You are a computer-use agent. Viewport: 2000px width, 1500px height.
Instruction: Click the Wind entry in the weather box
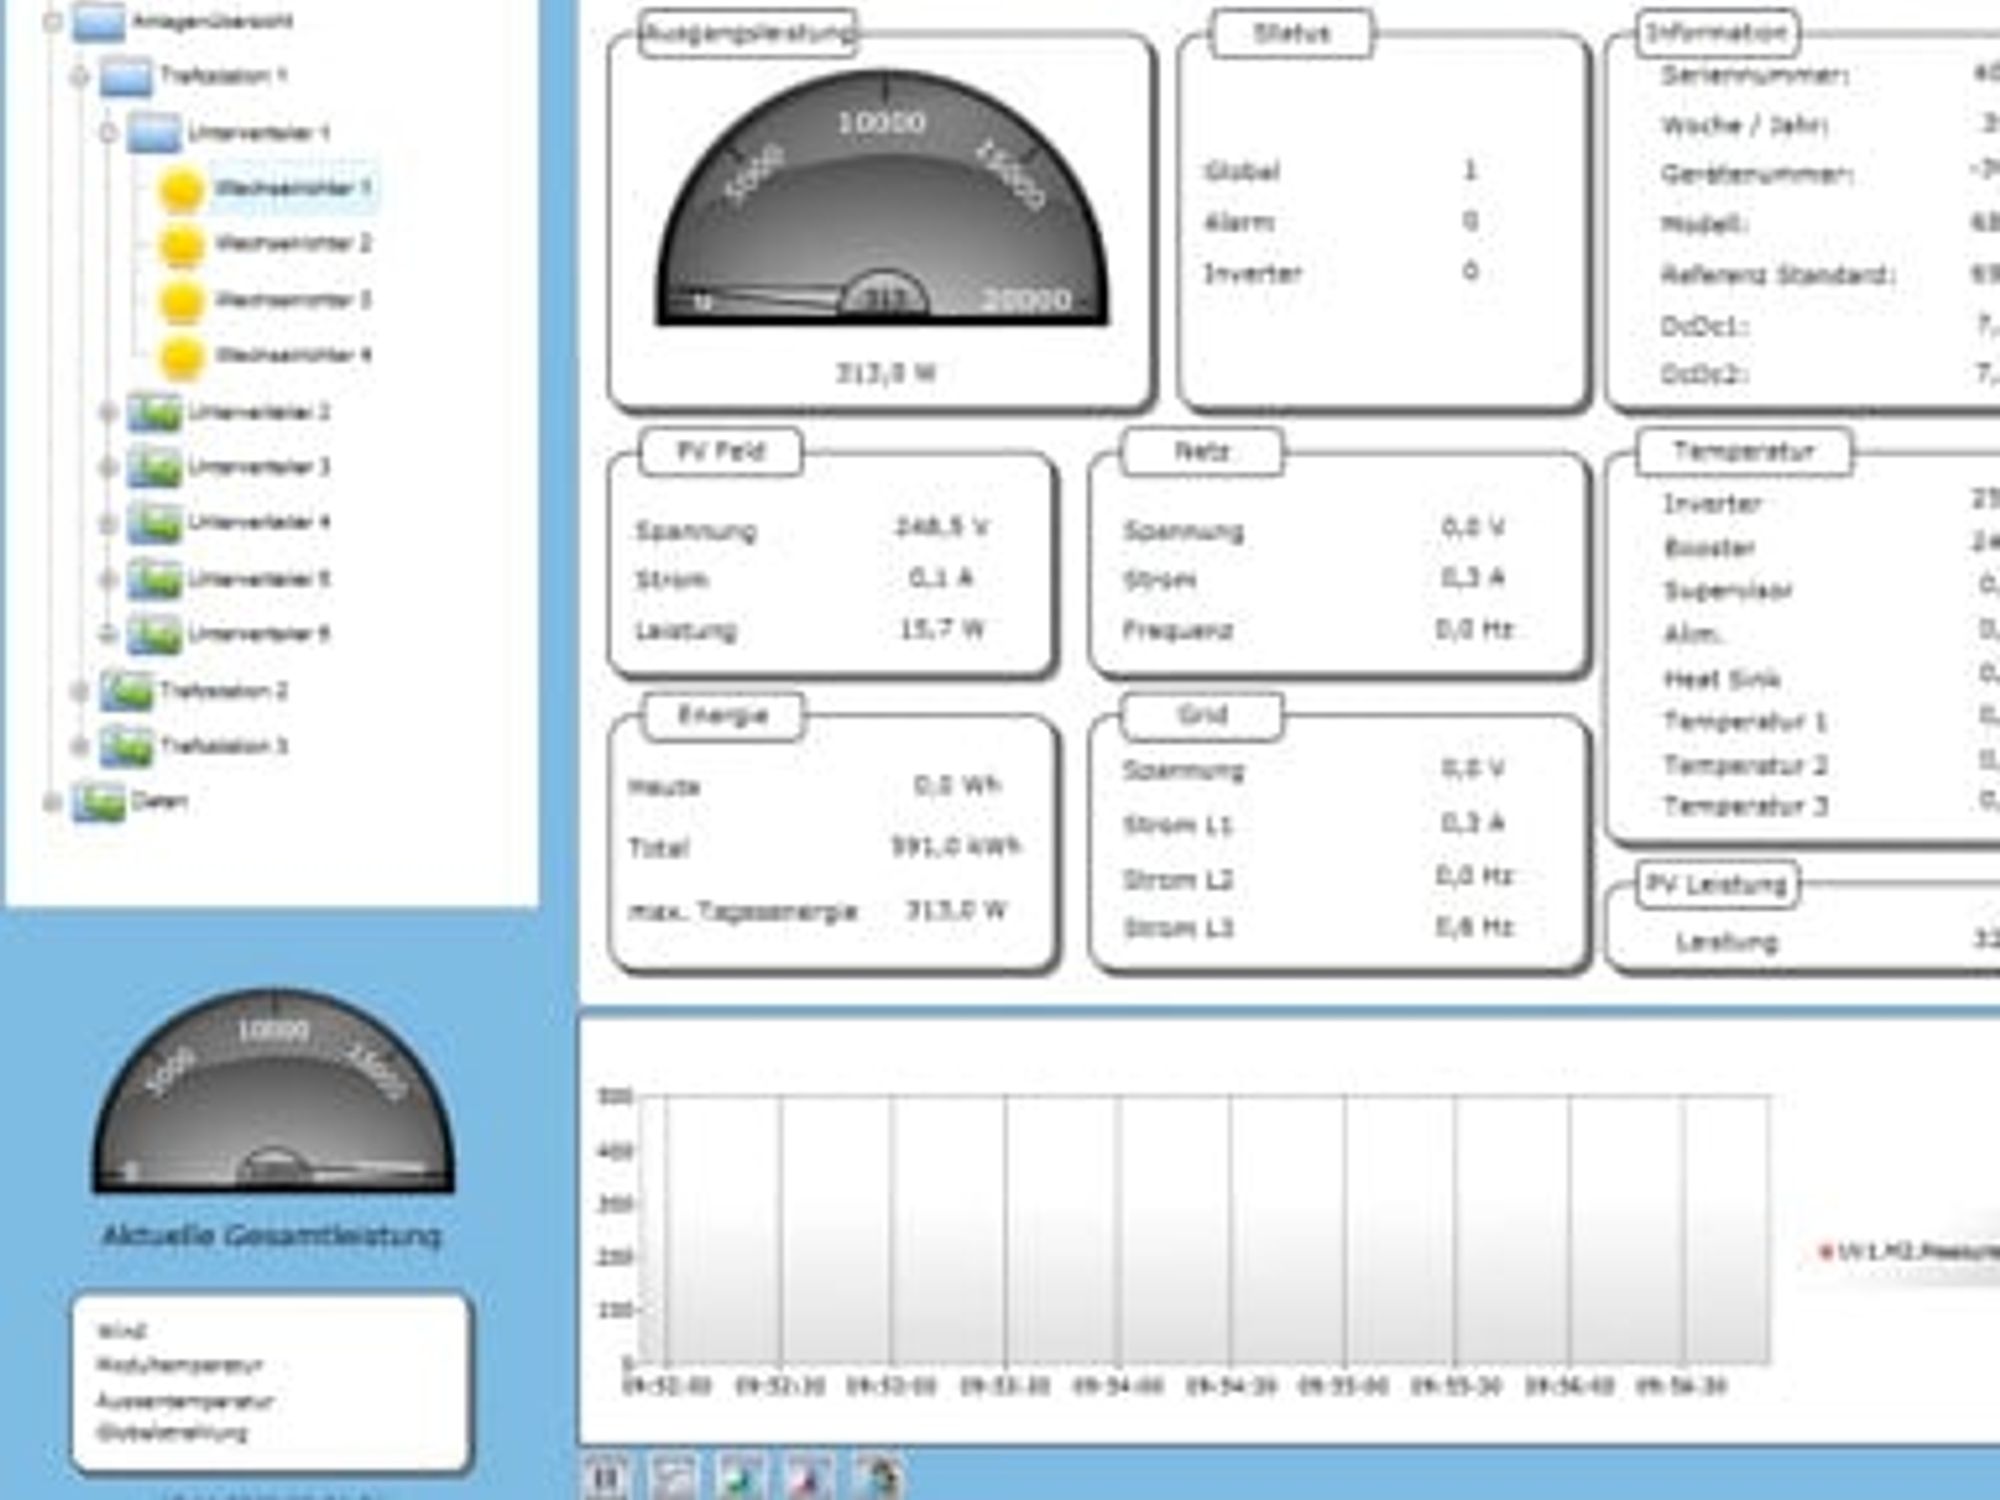click(x=122, y=1331)
